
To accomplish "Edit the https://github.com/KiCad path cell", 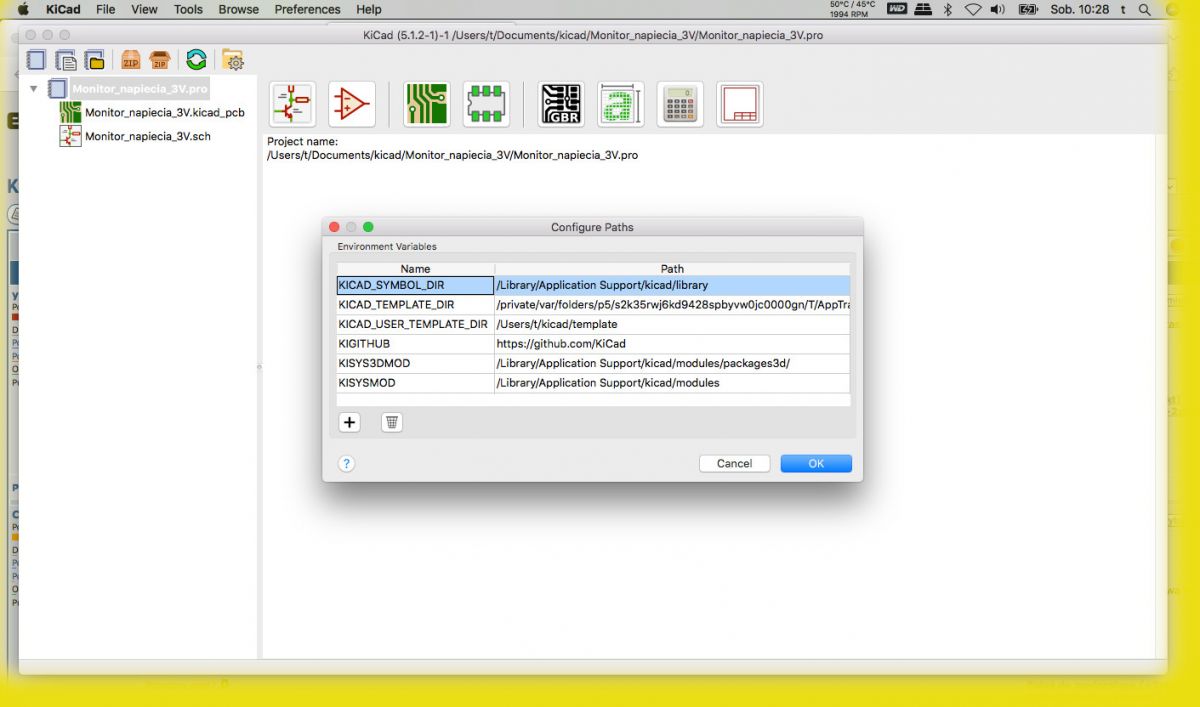I will click(672, 344).
